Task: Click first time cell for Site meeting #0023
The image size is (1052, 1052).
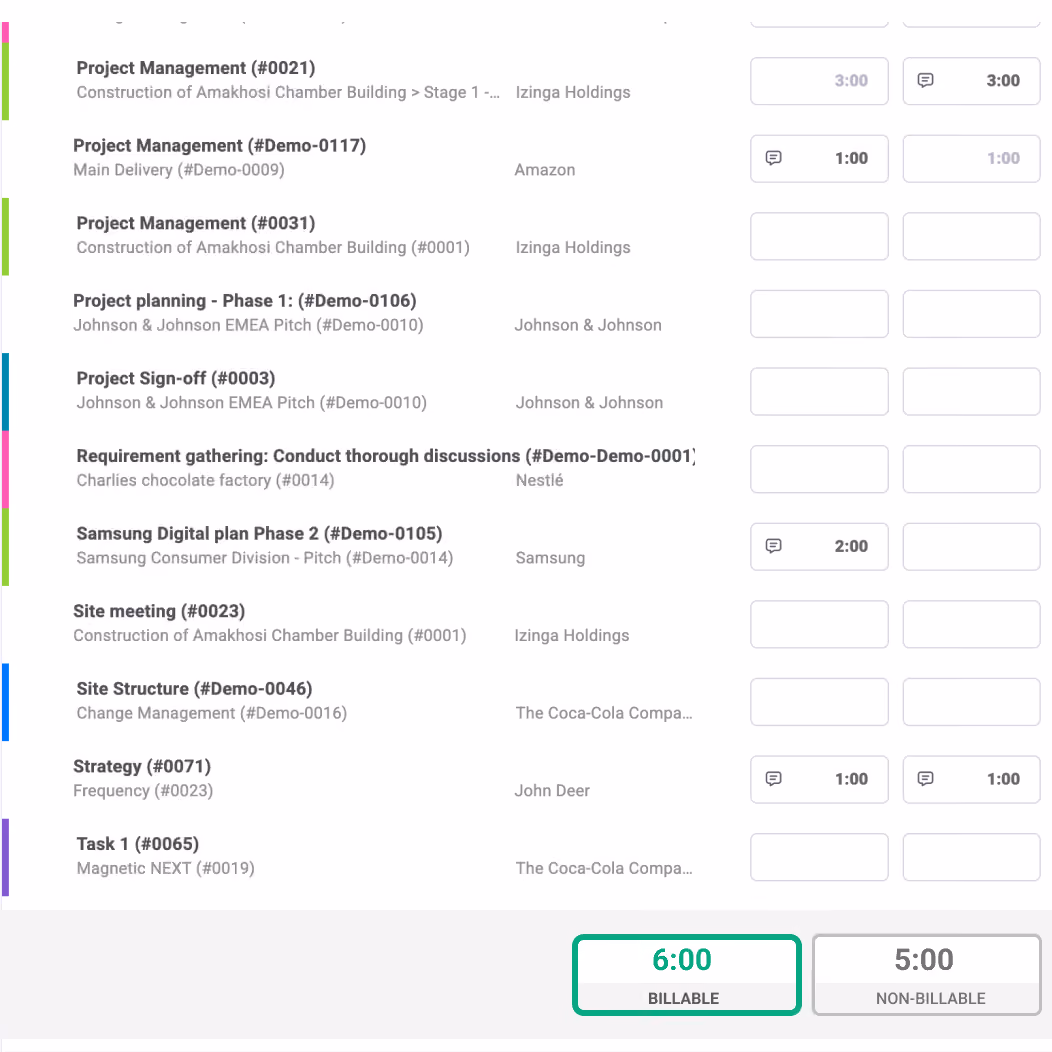Action: point(819,624)
